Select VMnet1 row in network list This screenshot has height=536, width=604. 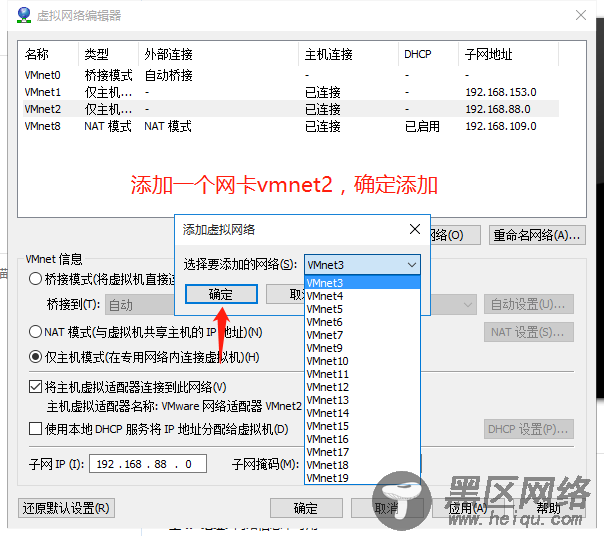pyautogui.click(x=291, y=92)
